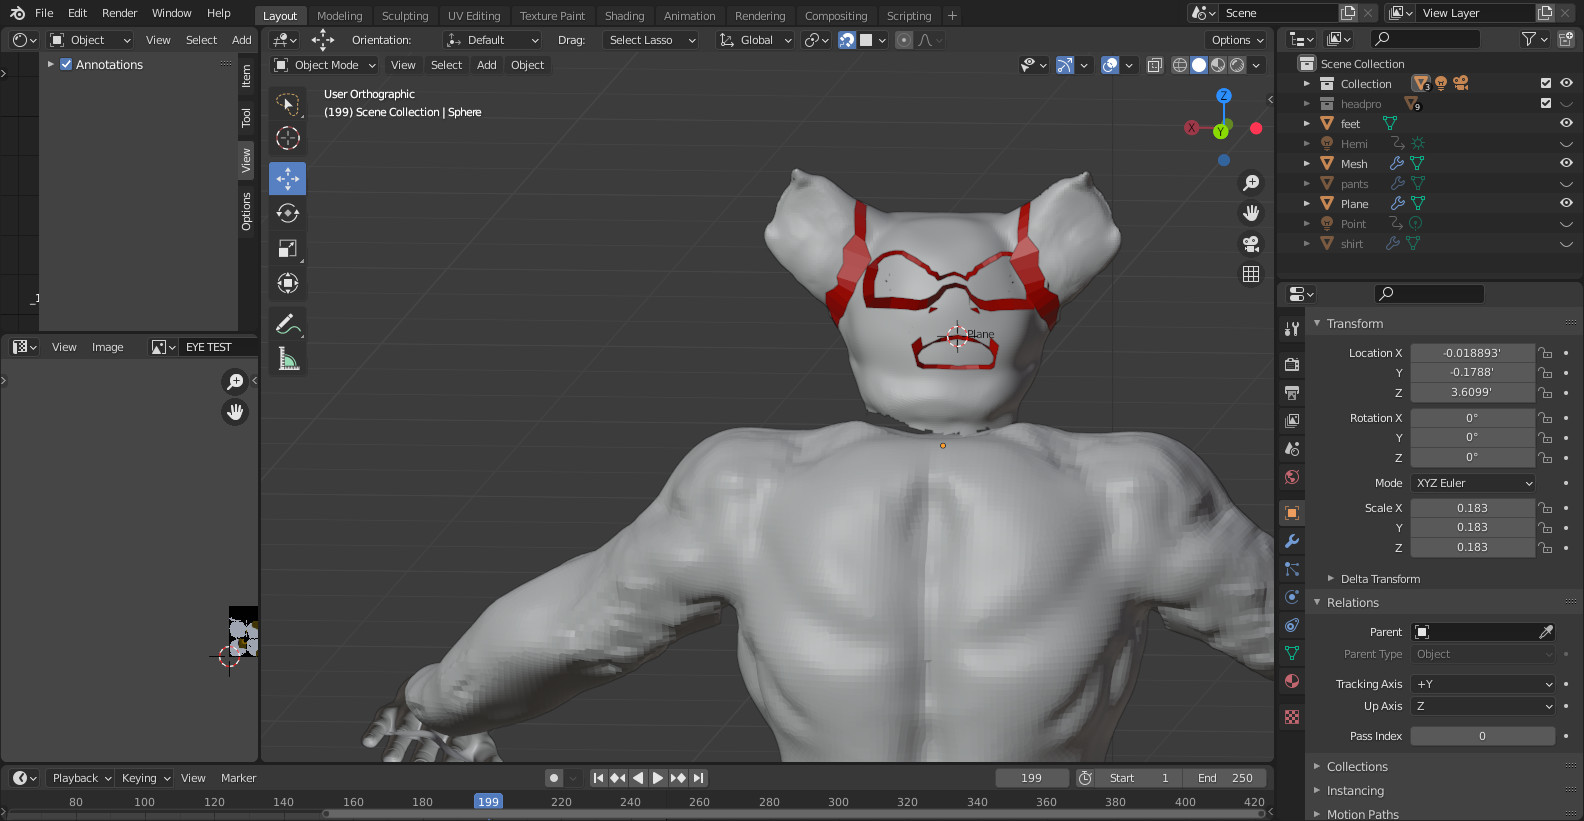Pick the Measure ruler tool
The height and width of the screenshot is (821, 1584).
click(288, 359)
